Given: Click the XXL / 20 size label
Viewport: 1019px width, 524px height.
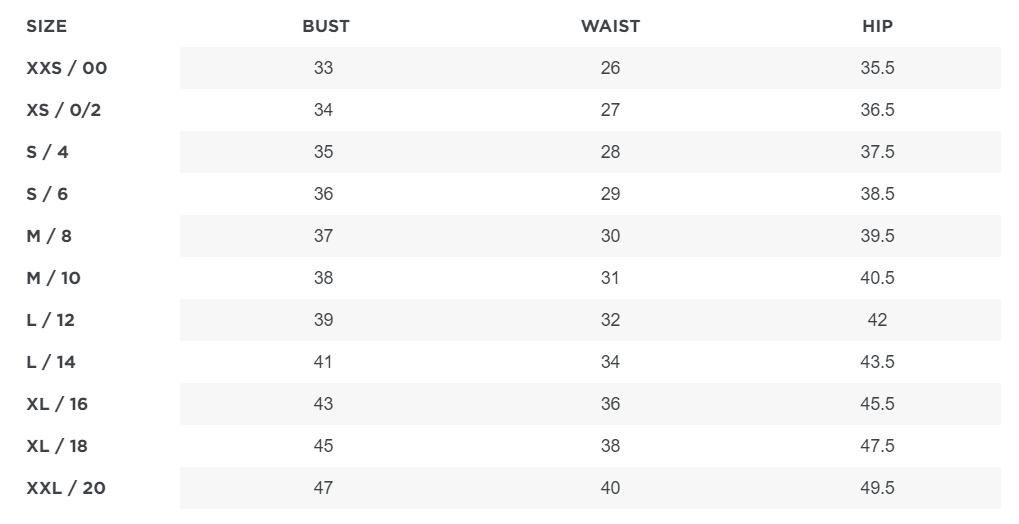Looking at the screenshot, I should [66, 488].
